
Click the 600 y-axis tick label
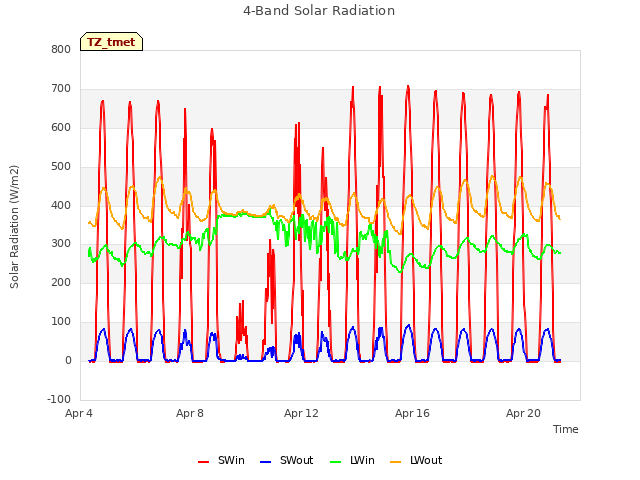click(x=61, y=128)
